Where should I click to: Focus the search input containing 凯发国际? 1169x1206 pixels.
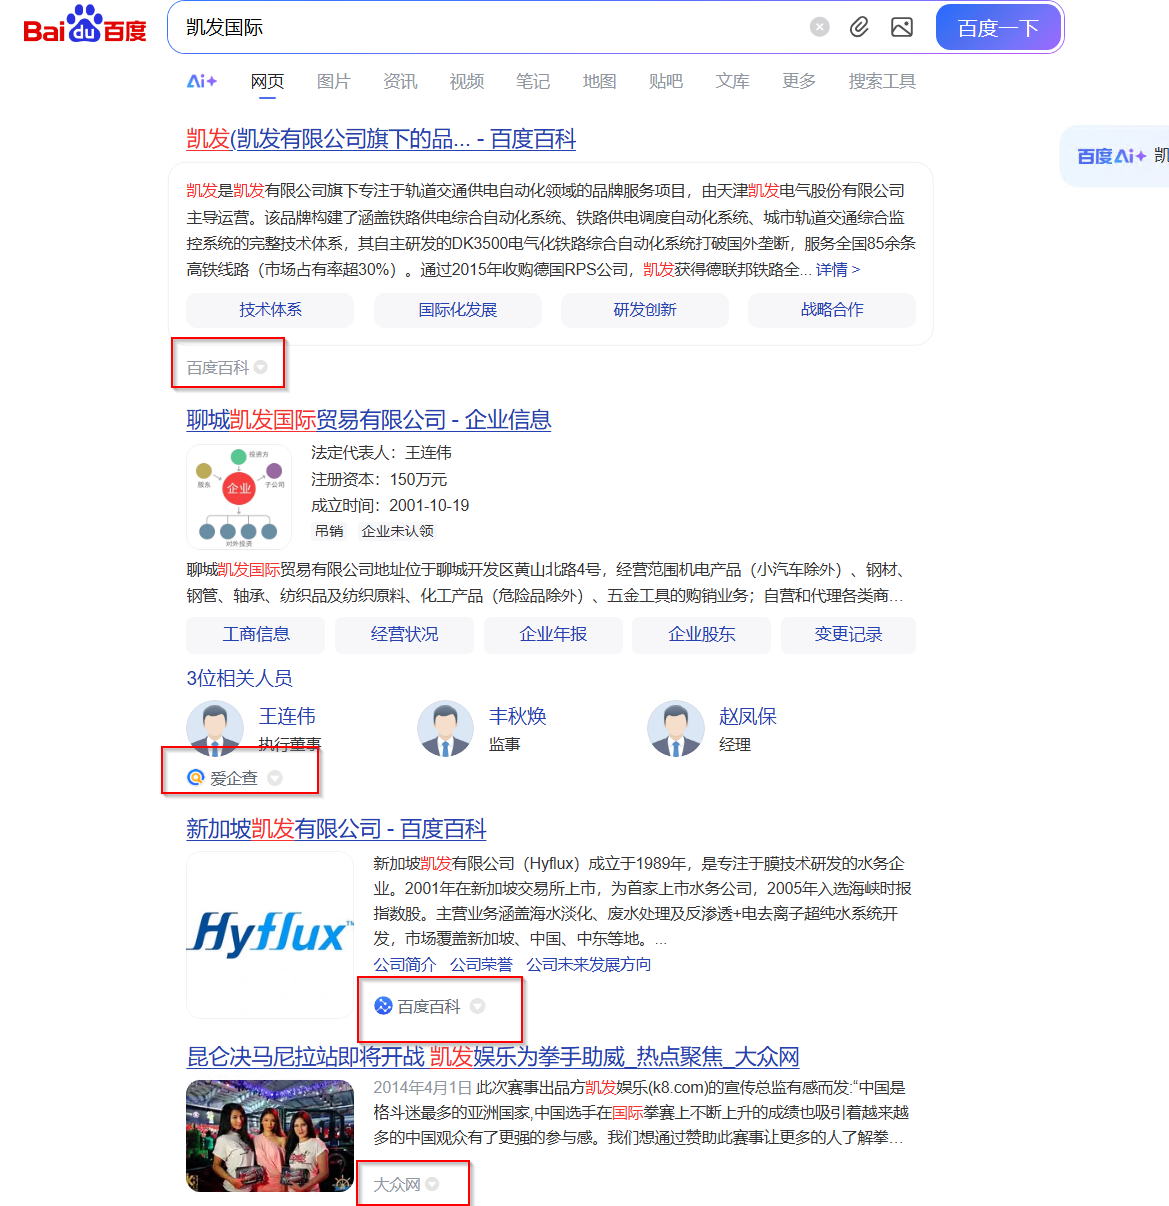(x=490, y=27)
